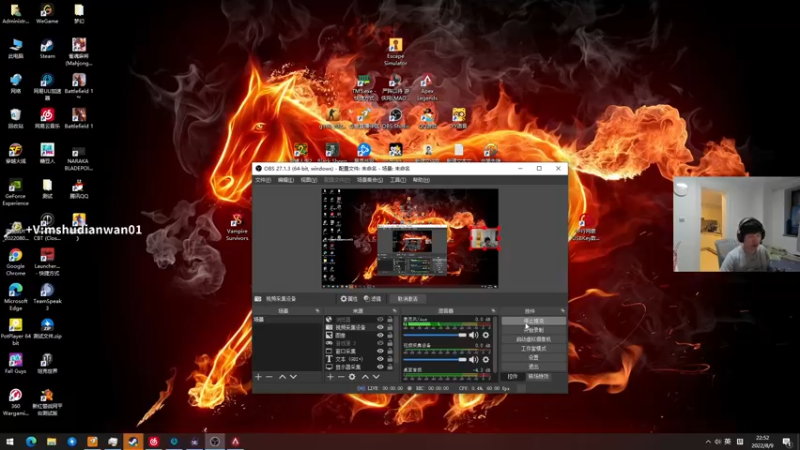
Task: Select webcam source in OBS preview
Action: [484, 238]
